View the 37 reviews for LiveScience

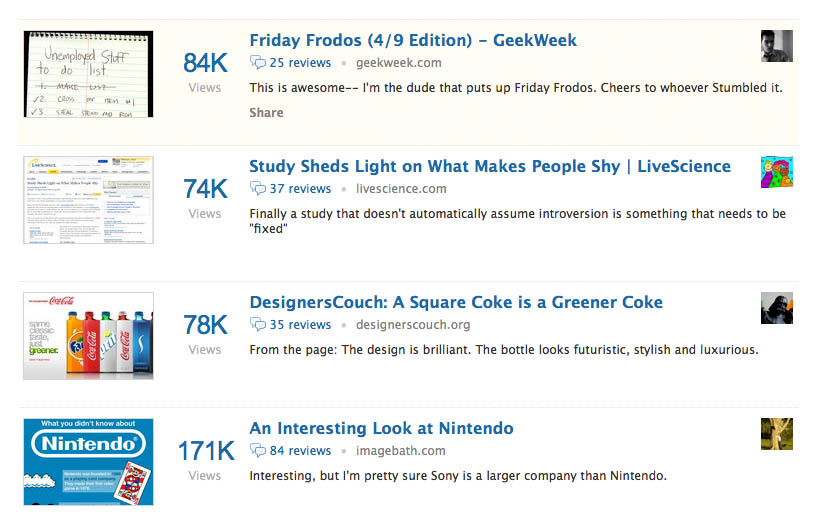tap(300, 189)
